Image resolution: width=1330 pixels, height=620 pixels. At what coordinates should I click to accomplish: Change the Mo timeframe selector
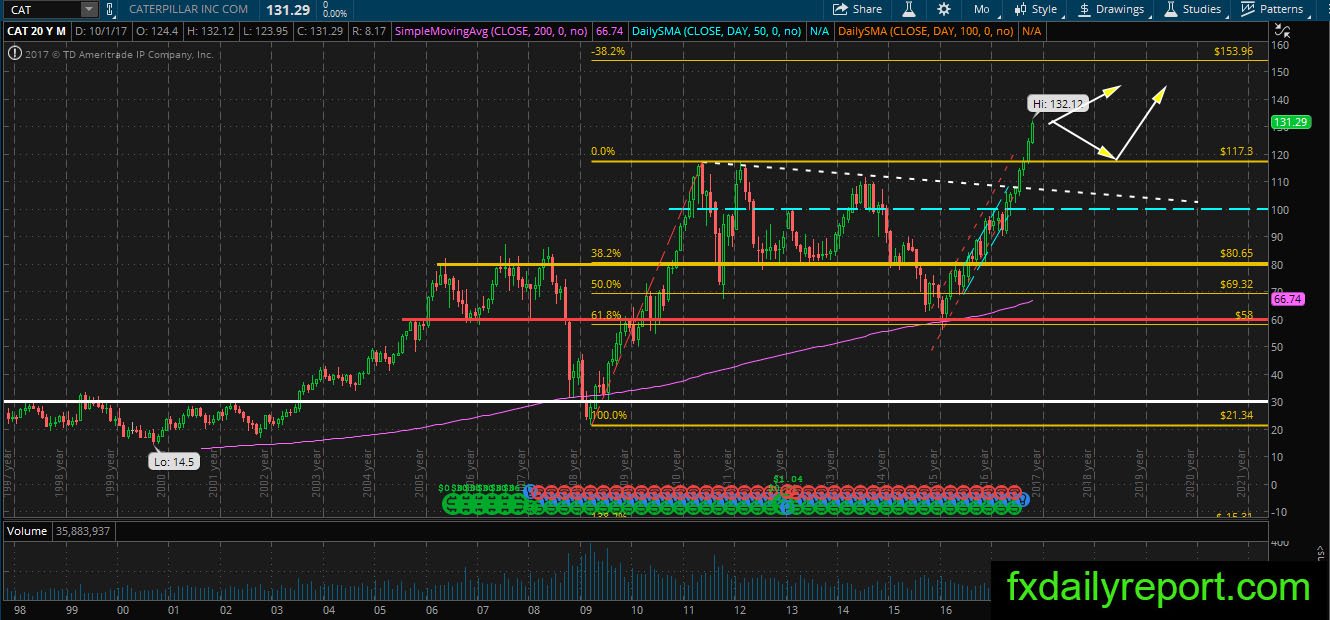click(x=981, y=9)
